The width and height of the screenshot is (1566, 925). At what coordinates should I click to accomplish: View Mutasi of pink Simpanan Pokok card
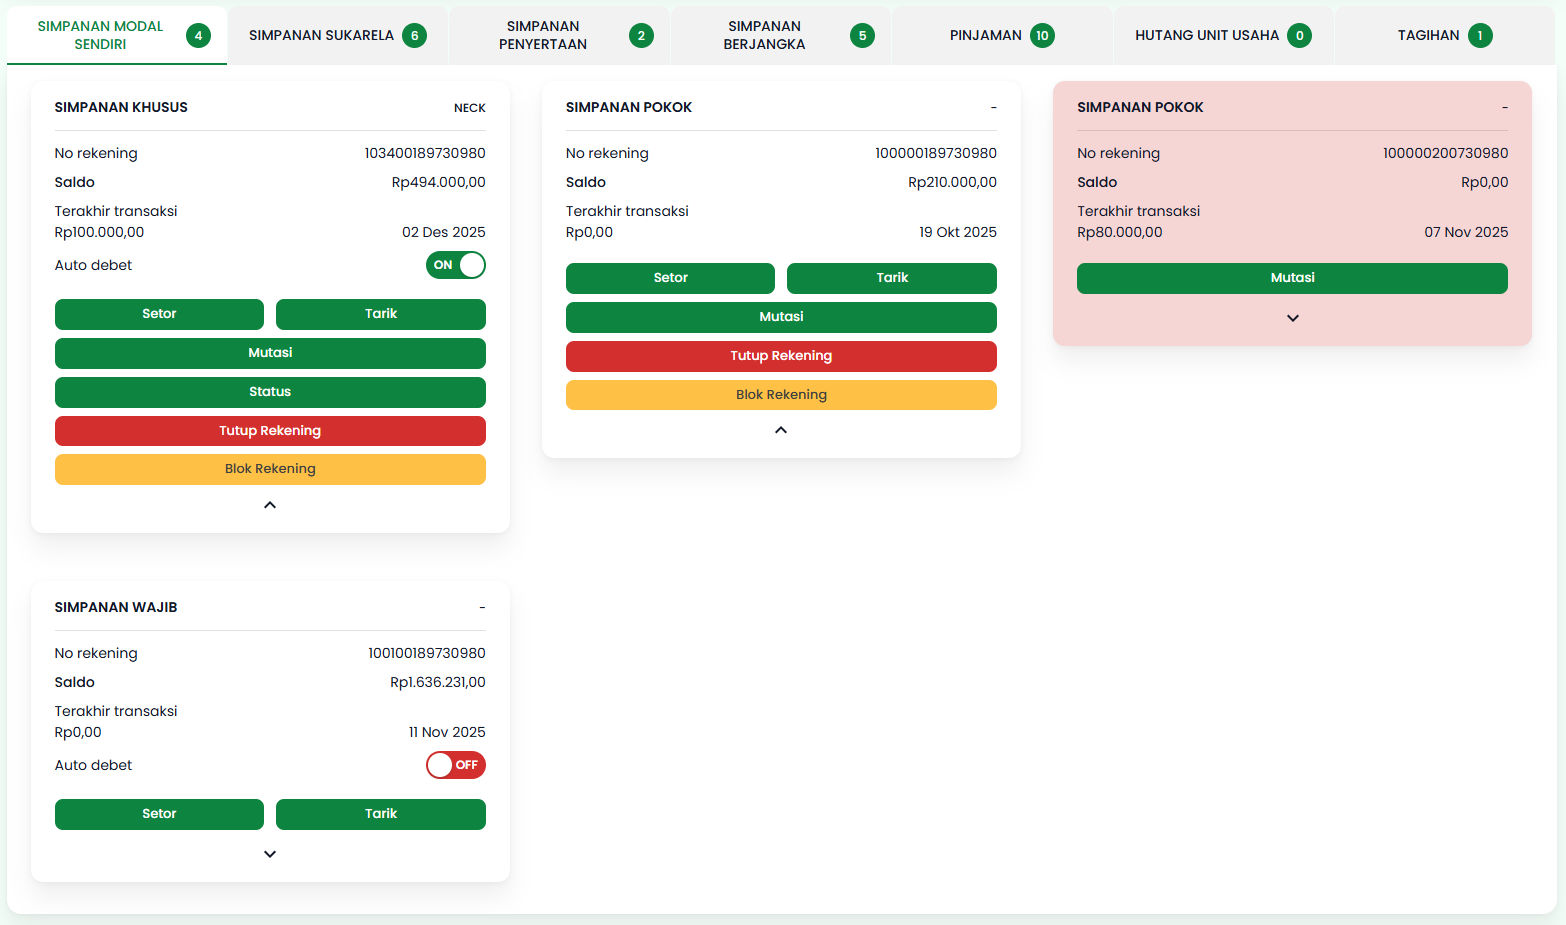point(1292,278)
